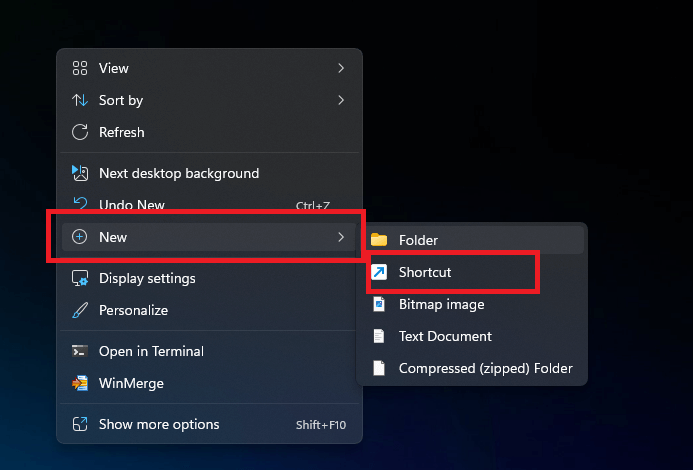The height and width of the screenshot is (470, 693).
Task: Expand the Sort by submenu chevron
Action: coord(341,100)
